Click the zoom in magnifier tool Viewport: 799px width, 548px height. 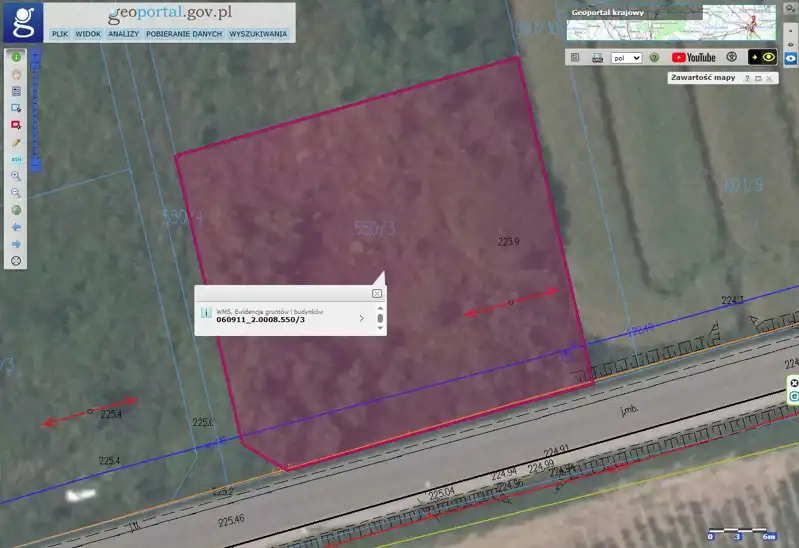[x=16, y=176]
